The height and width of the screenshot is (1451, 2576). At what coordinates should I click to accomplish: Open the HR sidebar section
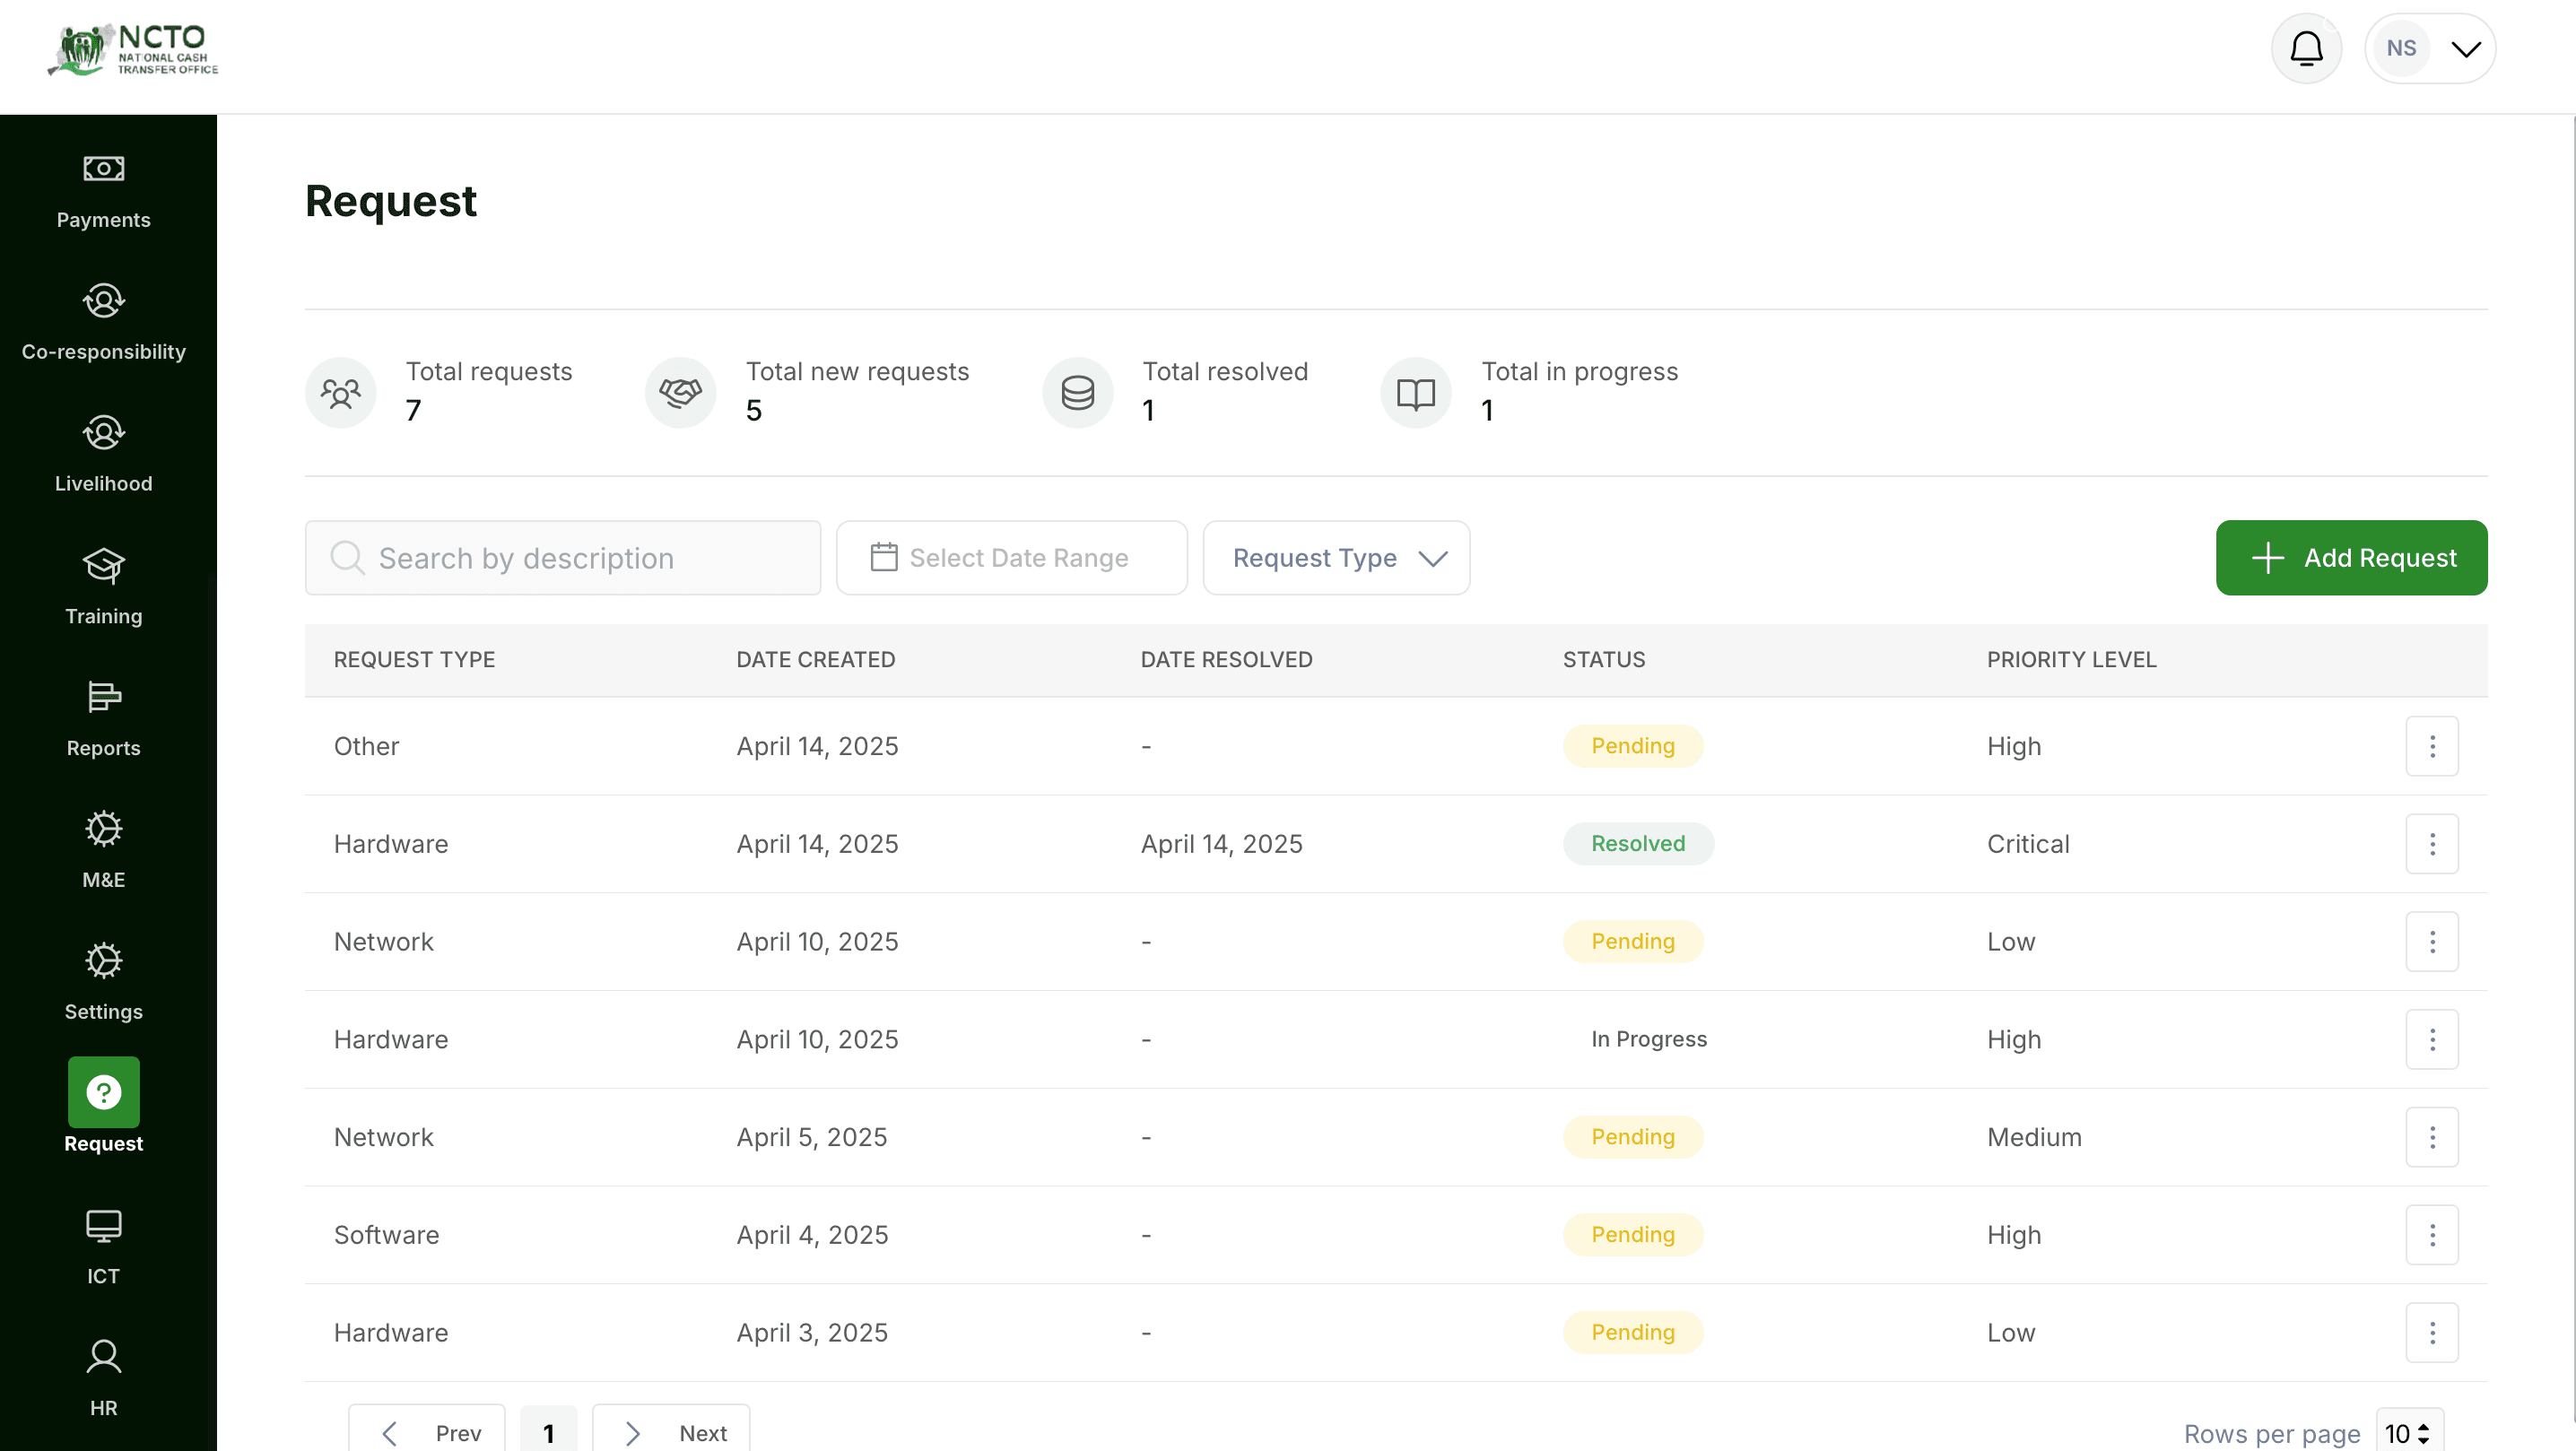pyautogui.click(x=103, y=1380)
